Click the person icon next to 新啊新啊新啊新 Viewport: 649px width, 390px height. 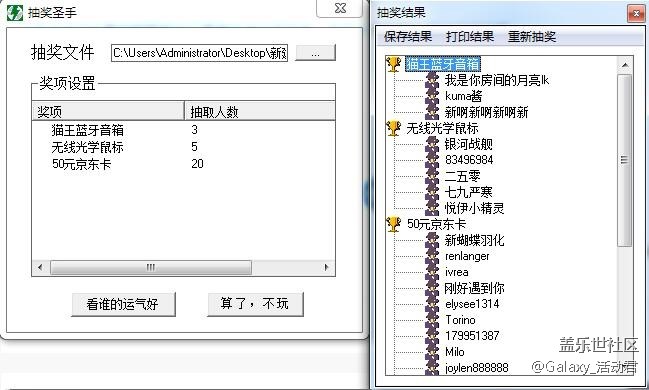432,112
